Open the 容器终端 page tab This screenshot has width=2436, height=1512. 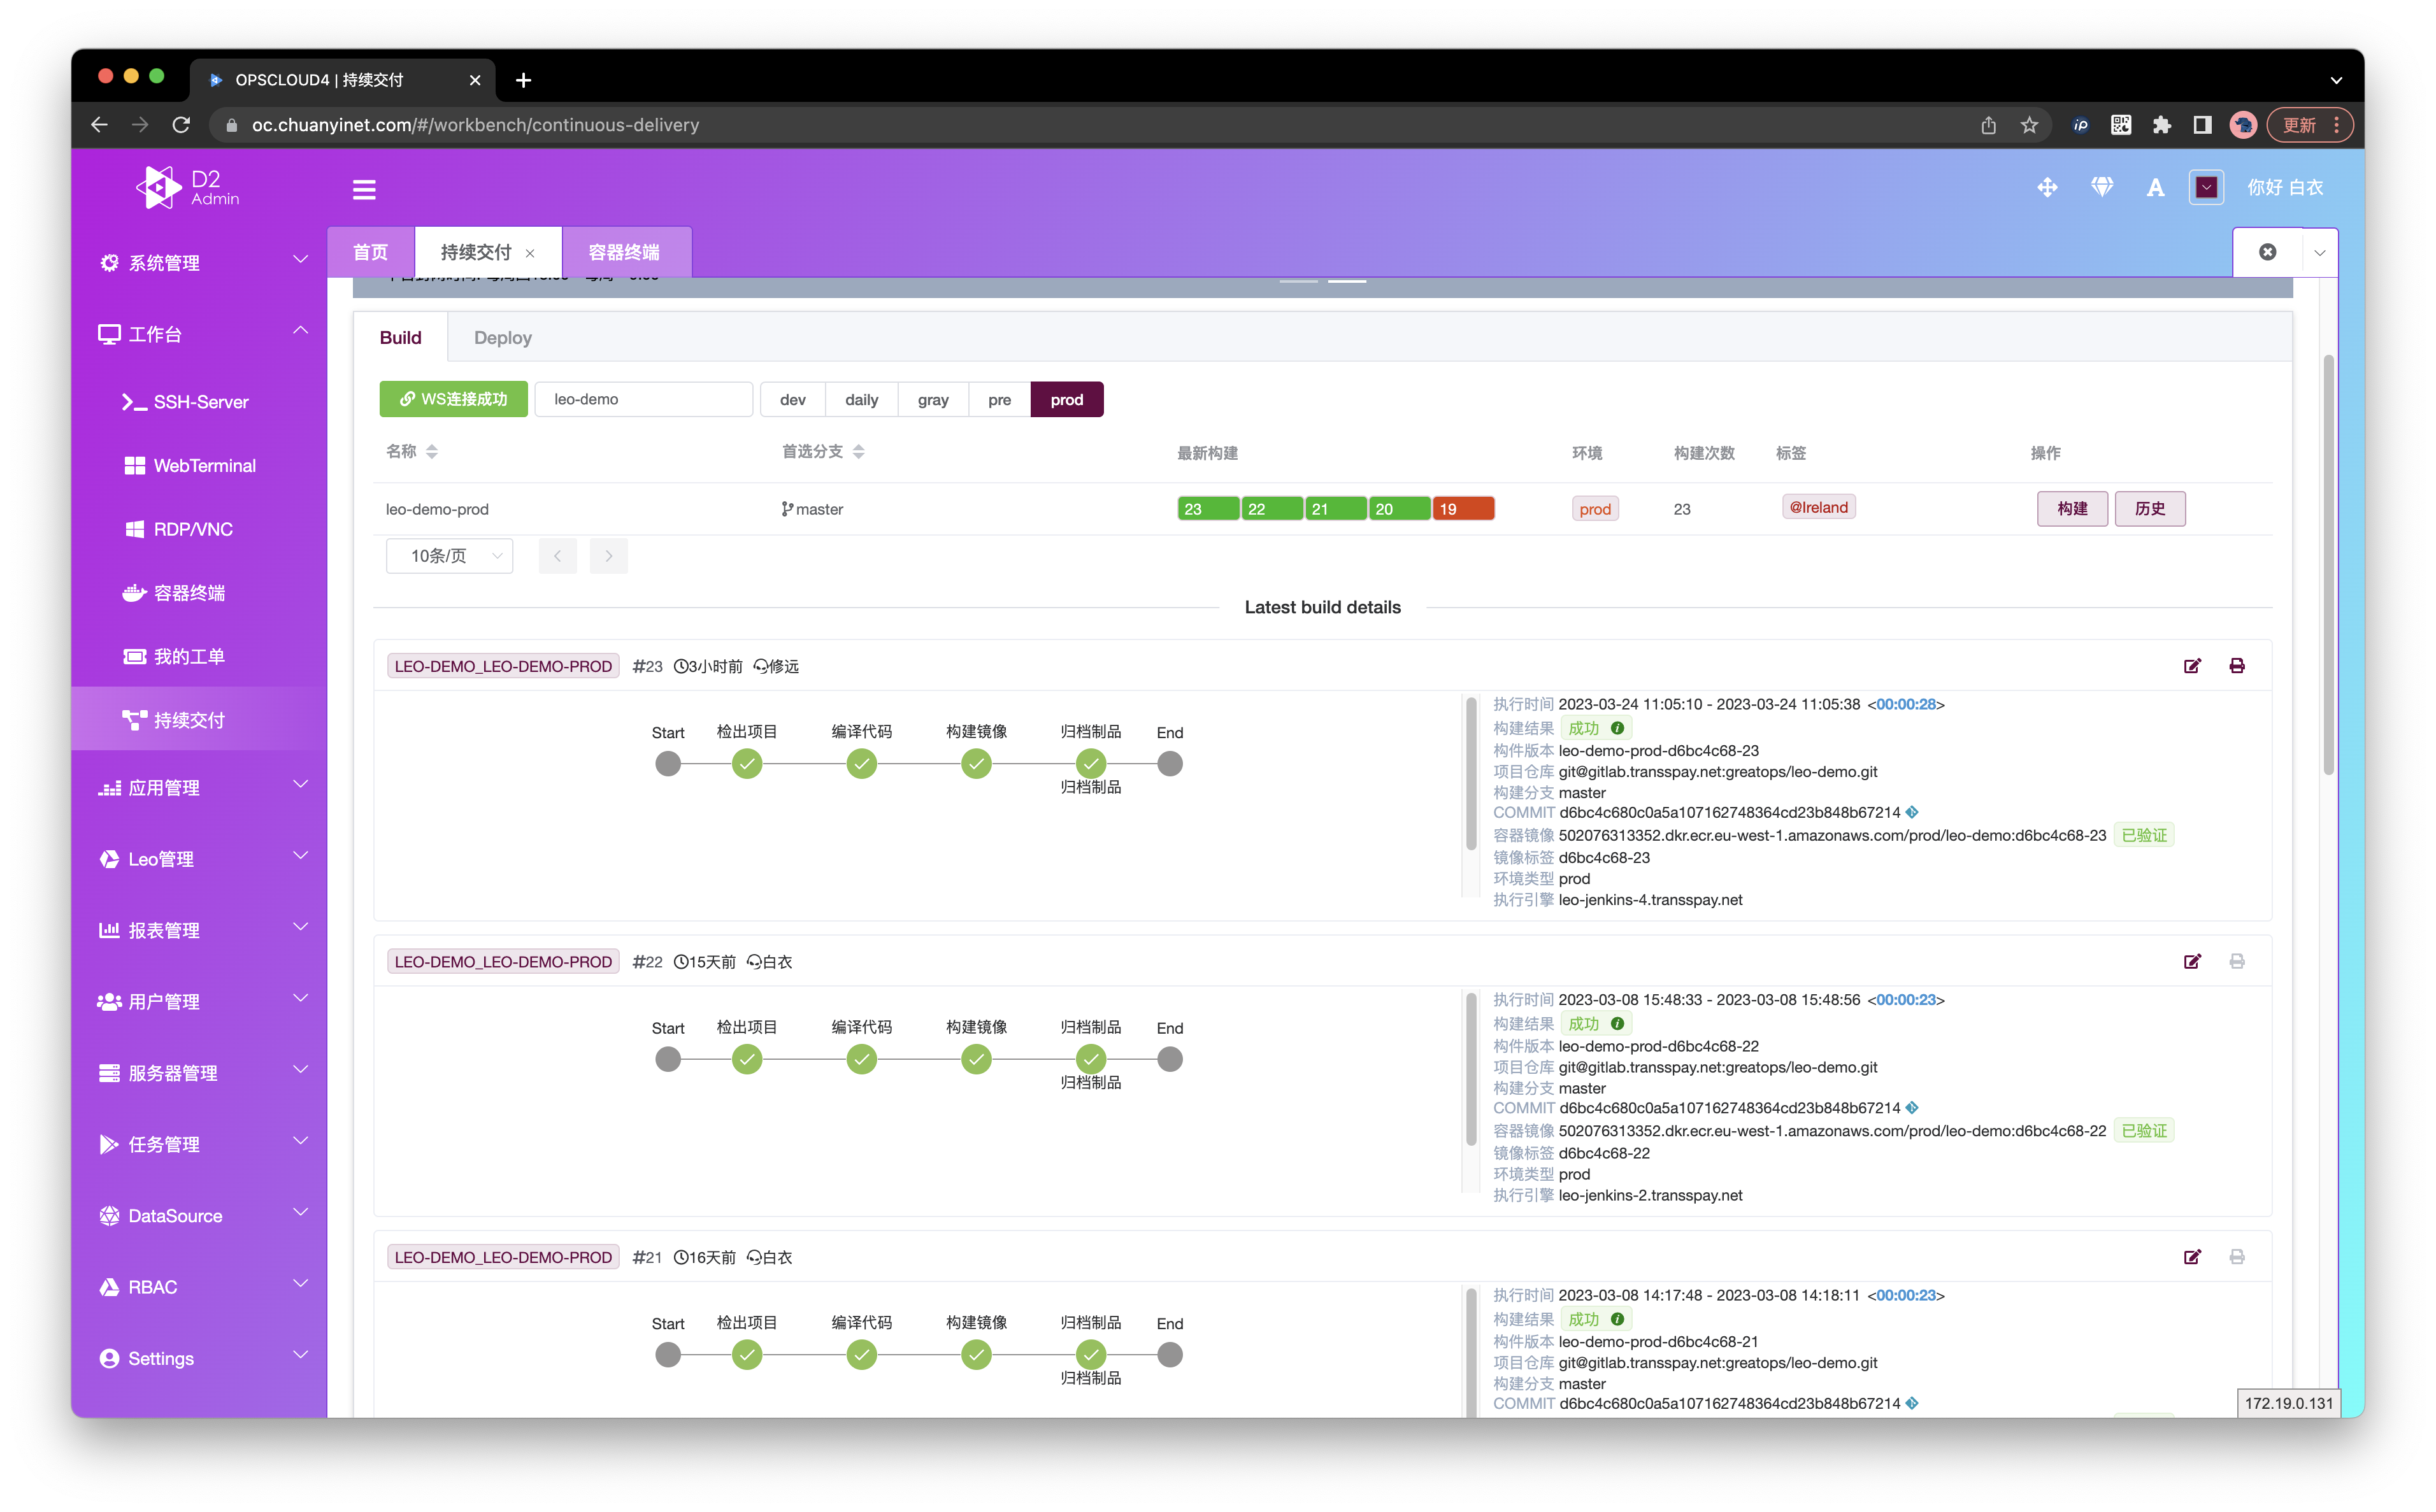pyautogui.click(x=624, y=253)
